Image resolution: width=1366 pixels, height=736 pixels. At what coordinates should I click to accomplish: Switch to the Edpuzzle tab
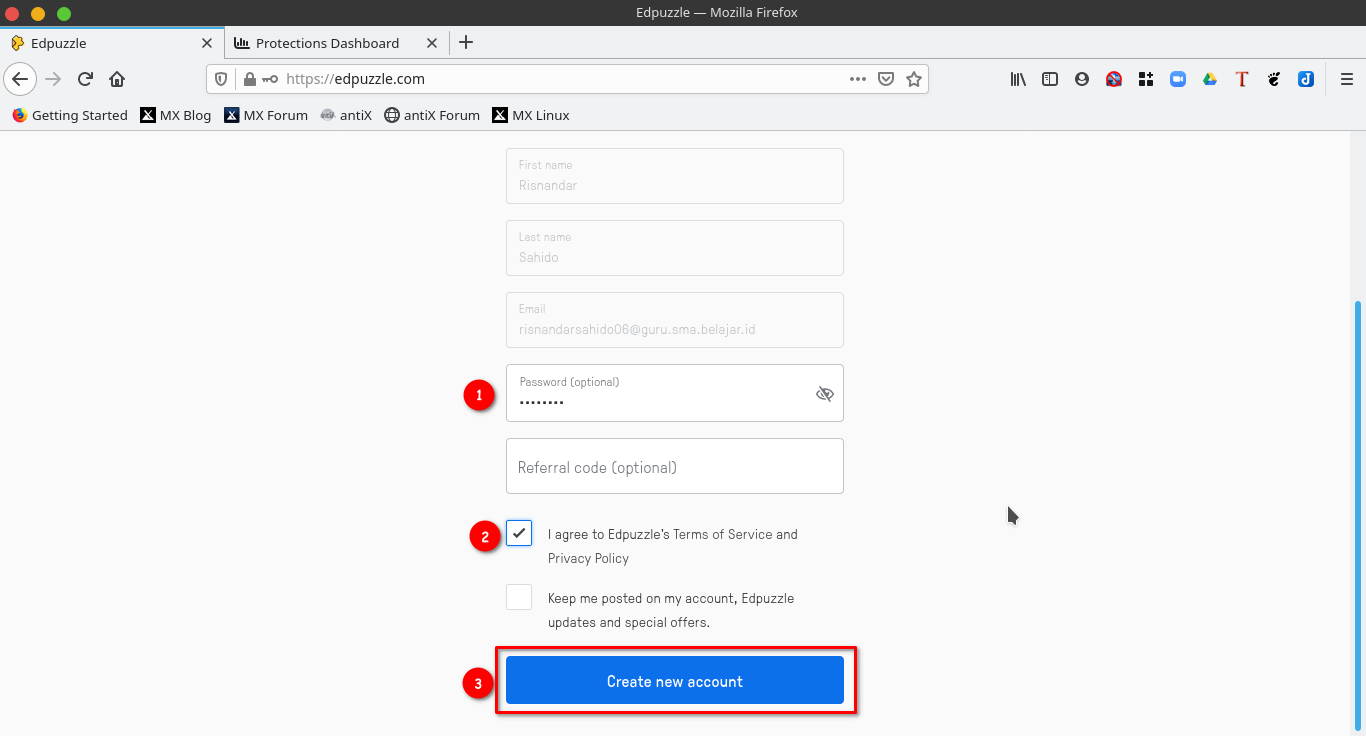[x=112, y=43]
